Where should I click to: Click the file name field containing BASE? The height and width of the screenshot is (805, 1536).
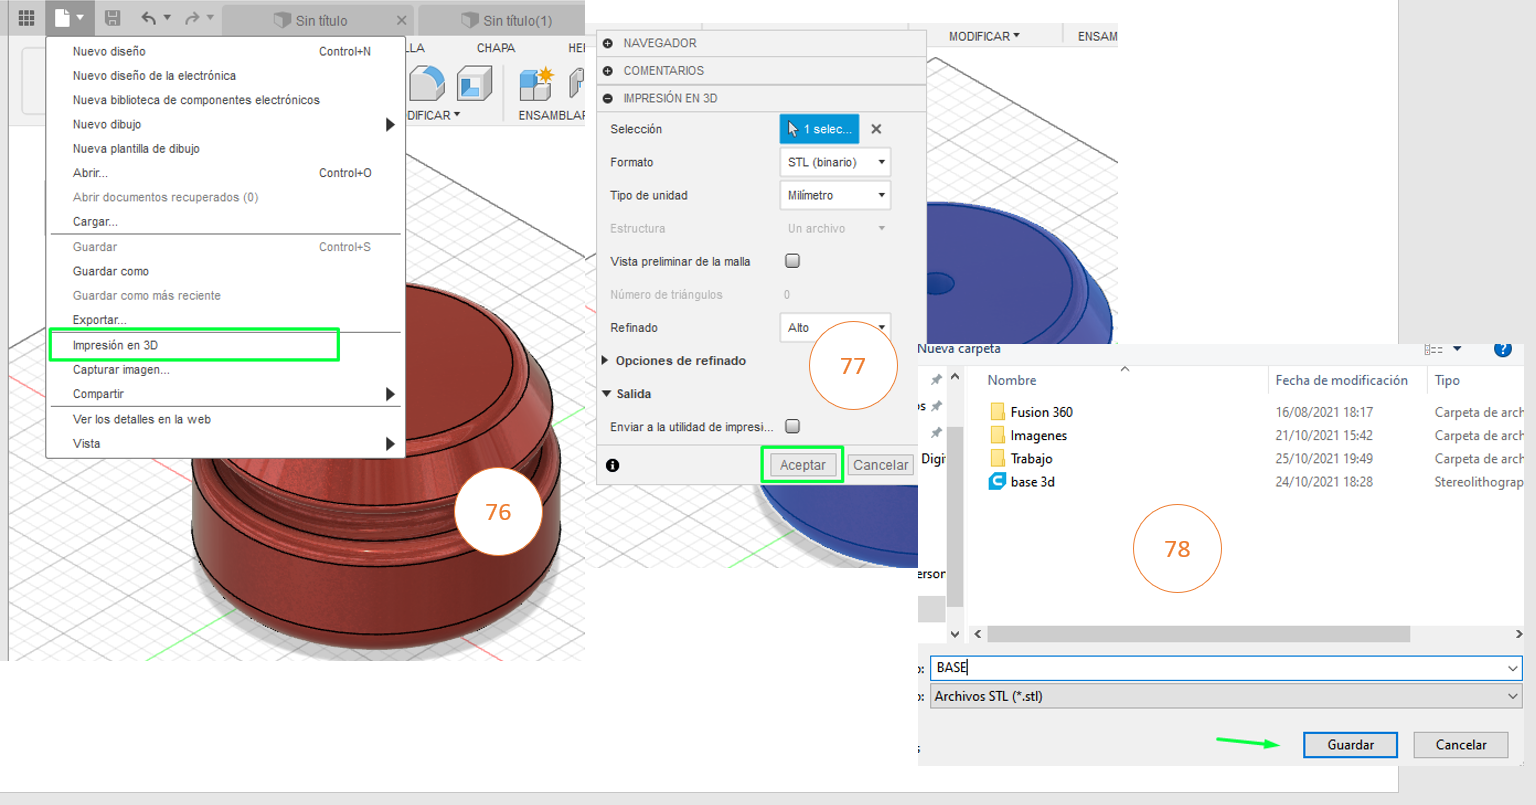[1226, 667]
